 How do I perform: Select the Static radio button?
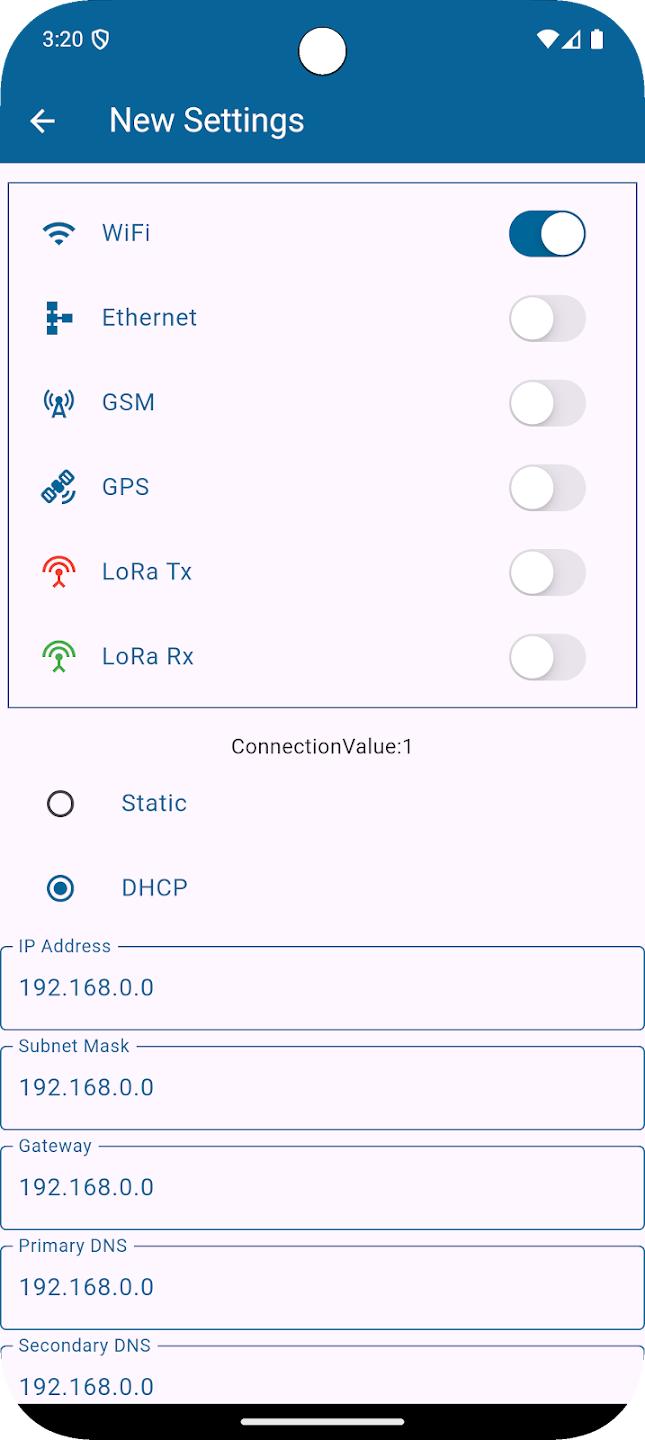60,803
